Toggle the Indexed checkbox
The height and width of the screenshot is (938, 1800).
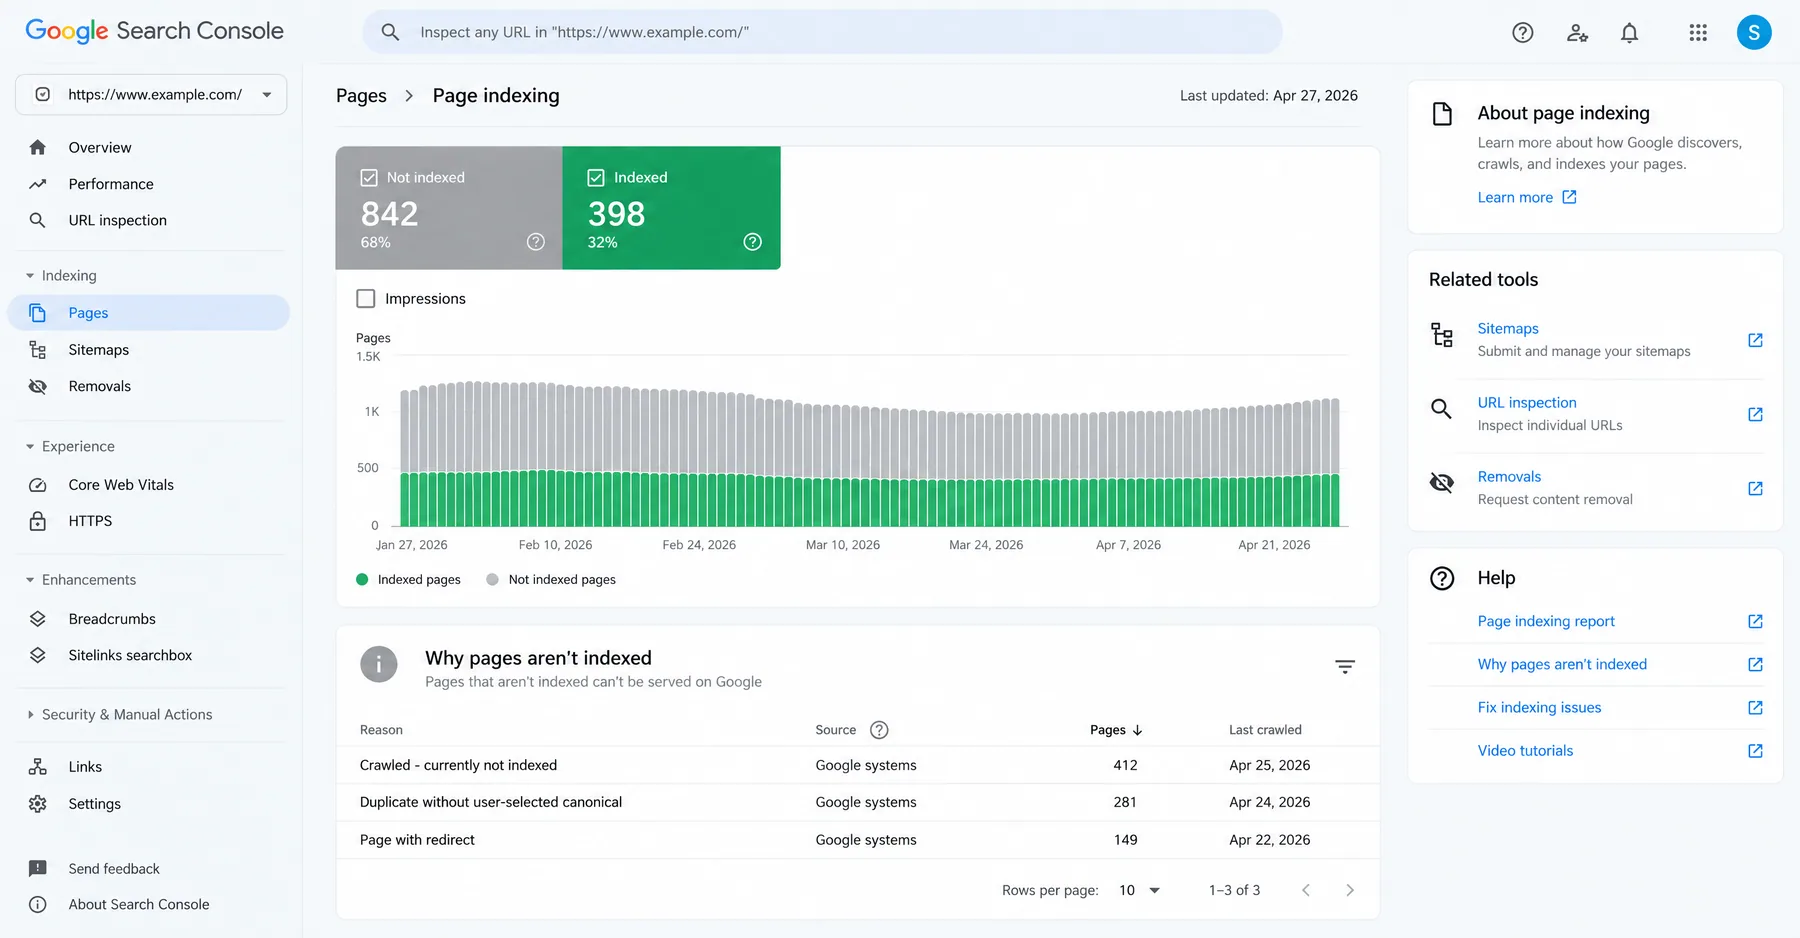pos(596,177)
